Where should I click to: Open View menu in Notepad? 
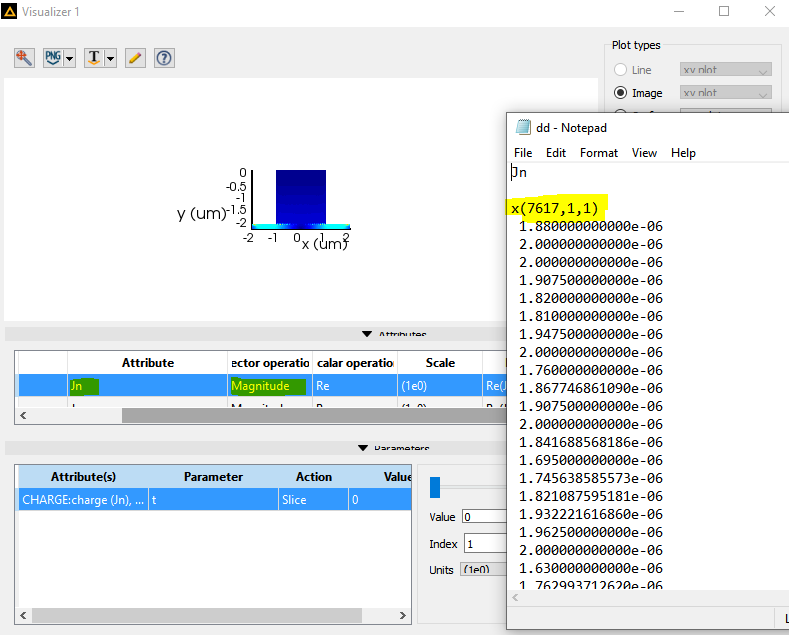pyautogui.click(x=644, y=152)
